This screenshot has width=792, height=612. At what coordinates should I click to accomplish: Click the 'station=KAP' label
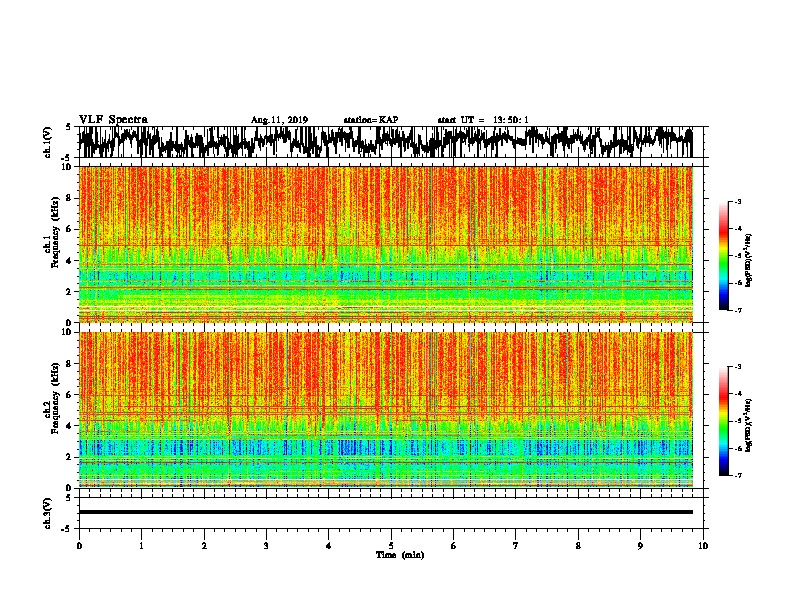[x=371, y=120]
